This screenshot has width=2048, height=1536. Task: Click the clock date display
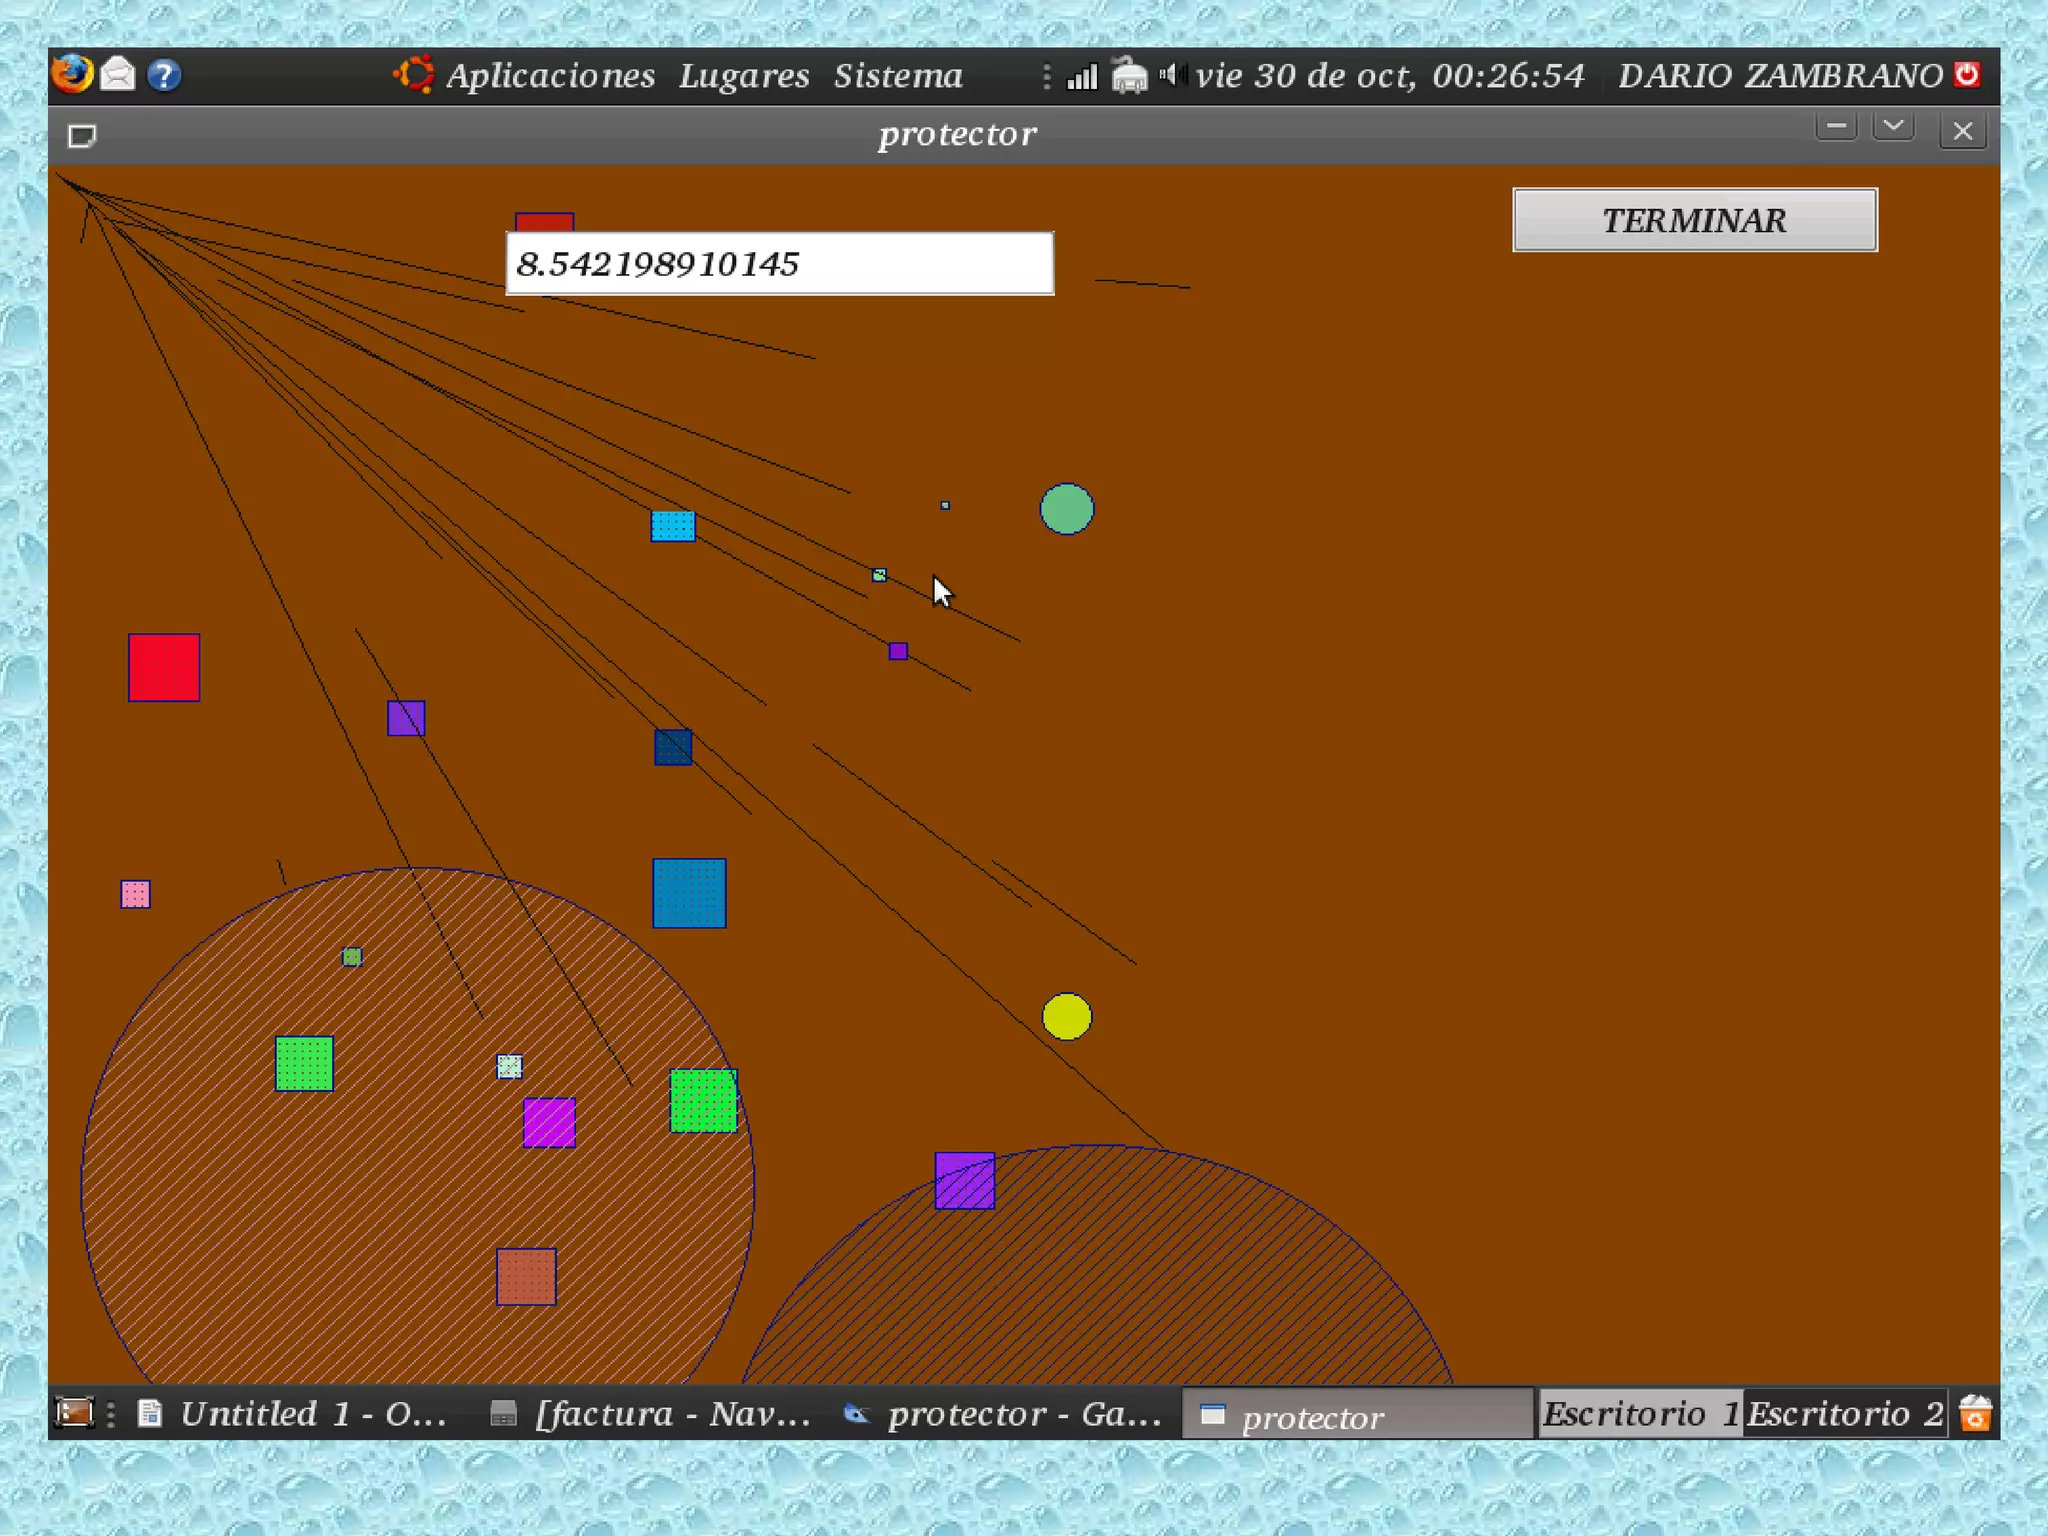pyautogui.click(x=1390, y=76)
